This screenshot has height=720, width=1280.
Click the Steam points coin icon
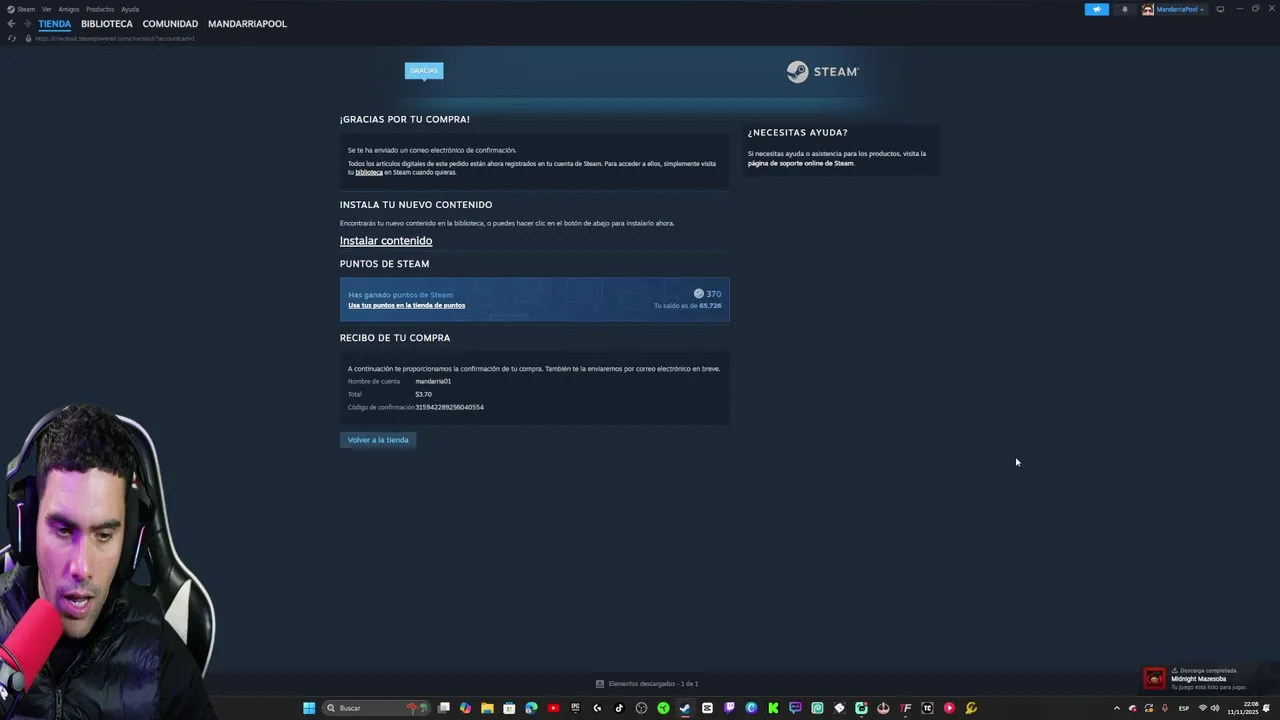(698, 294)
